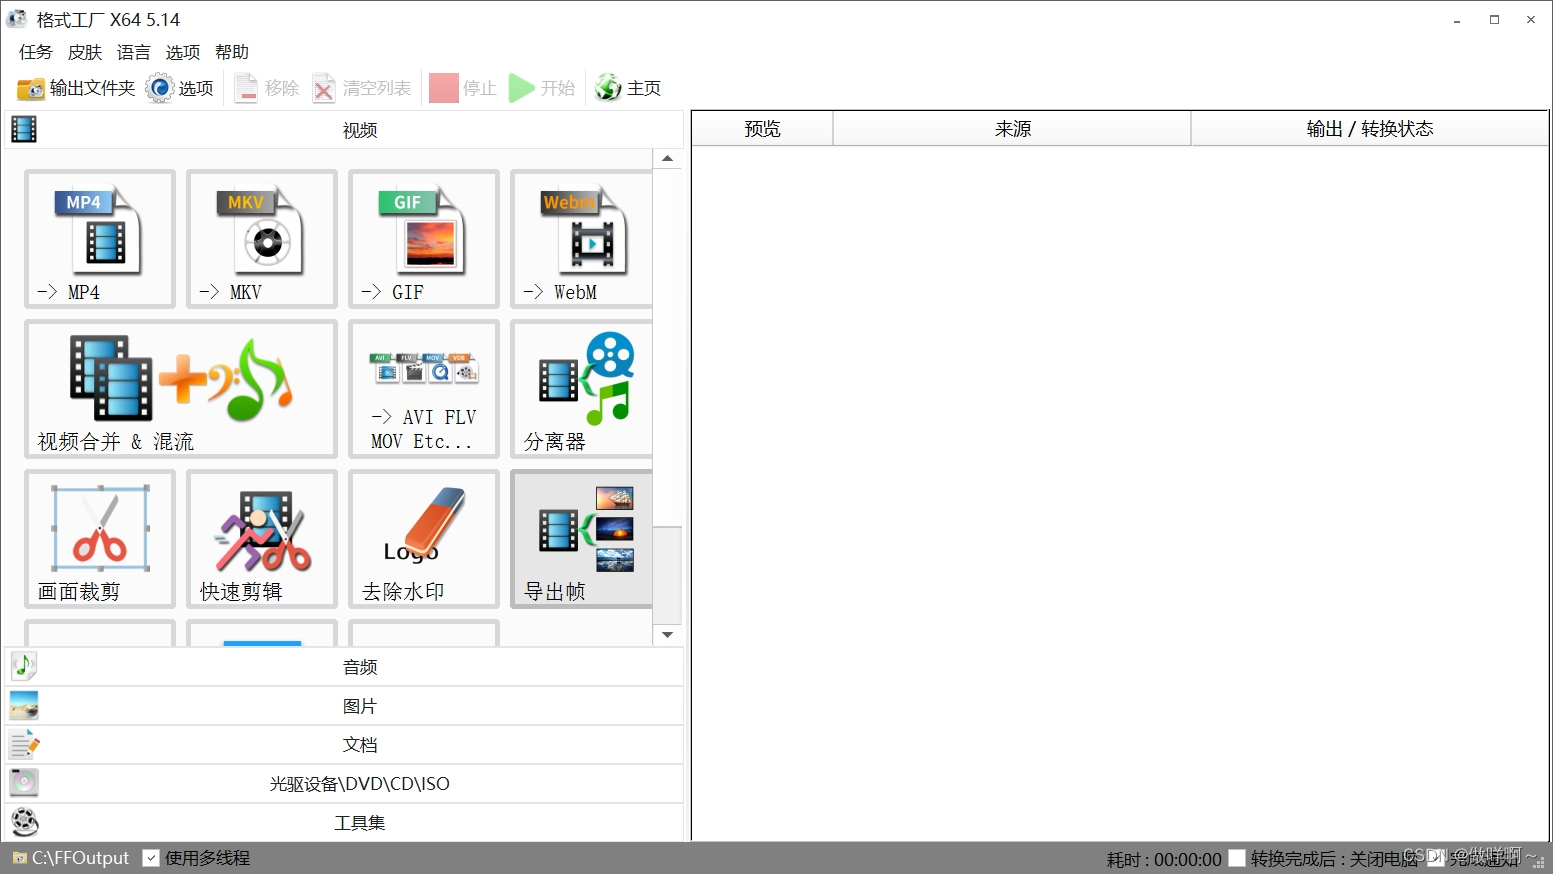Image resolution: width=1553 pixels, height=874 pixels.
Task: Click the scroll up arrow in video panel
Action: pos(667,159)
